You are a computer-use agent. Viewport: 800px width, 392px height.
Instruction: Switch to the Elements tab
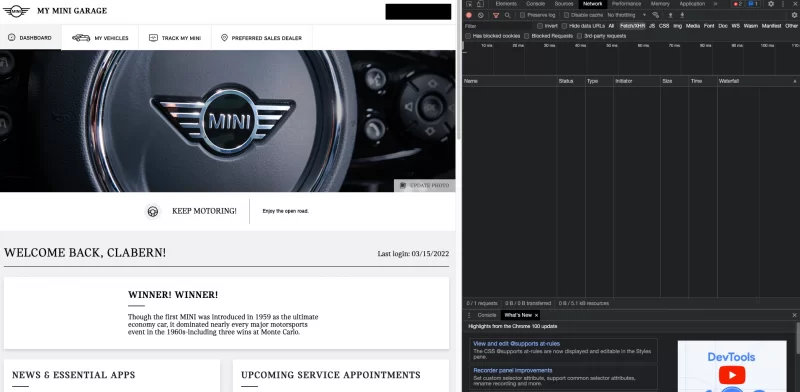point(506,4)
